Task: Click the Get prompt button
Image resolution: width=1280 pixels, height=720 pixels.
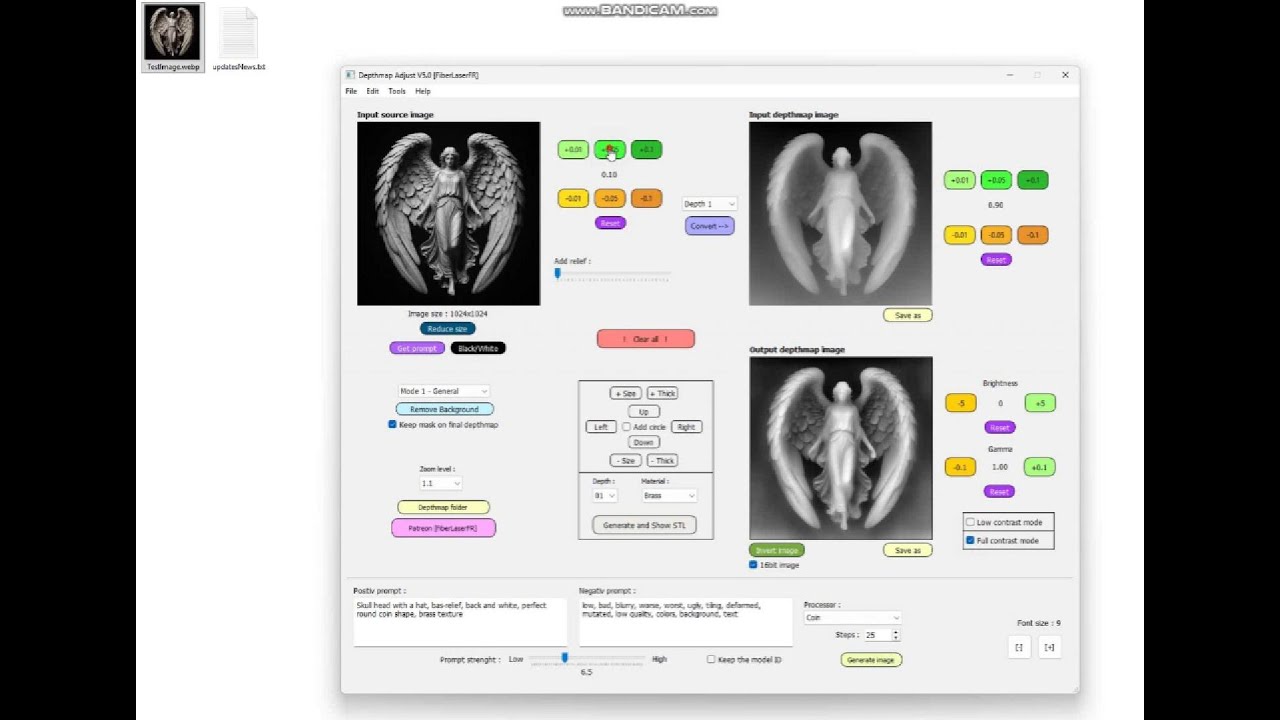Action: pos(417,348)
